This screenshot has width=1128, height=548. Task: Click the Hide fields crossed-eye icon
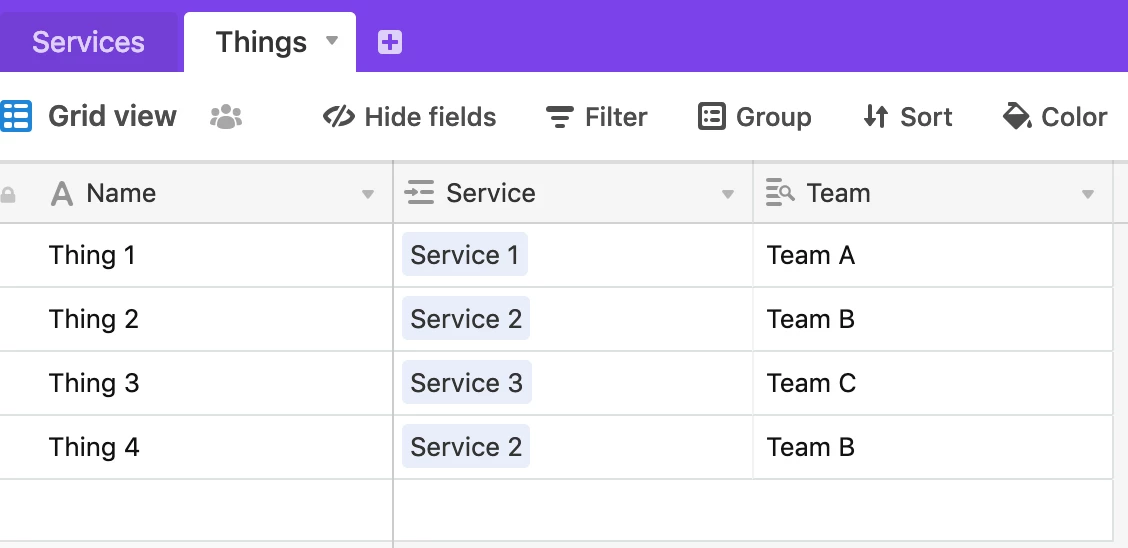(x=339, y=116)
